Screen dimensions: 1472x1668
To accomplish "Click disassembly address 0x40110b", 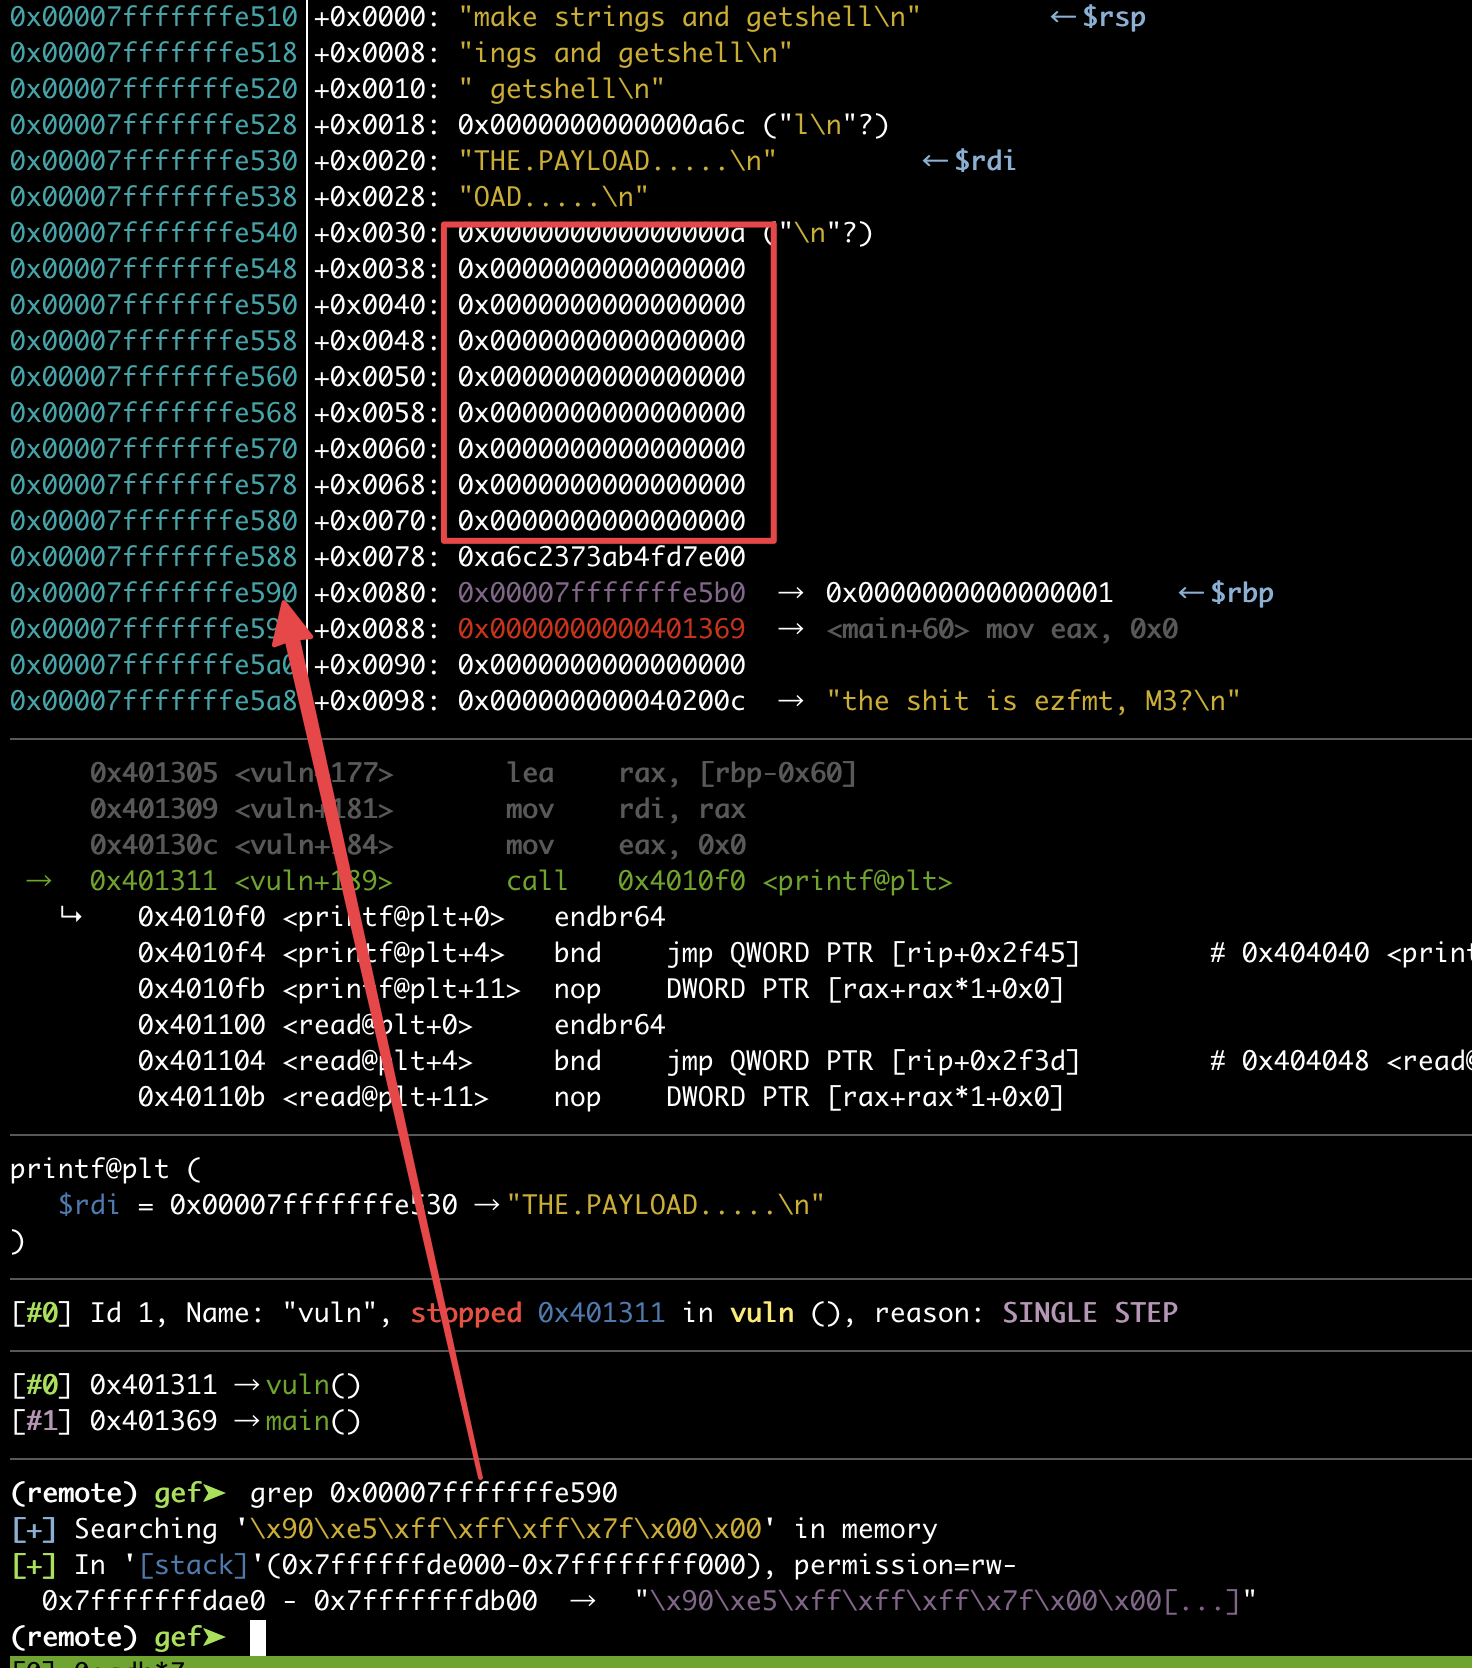I will pyautogui.click(x=202, y=1097).
